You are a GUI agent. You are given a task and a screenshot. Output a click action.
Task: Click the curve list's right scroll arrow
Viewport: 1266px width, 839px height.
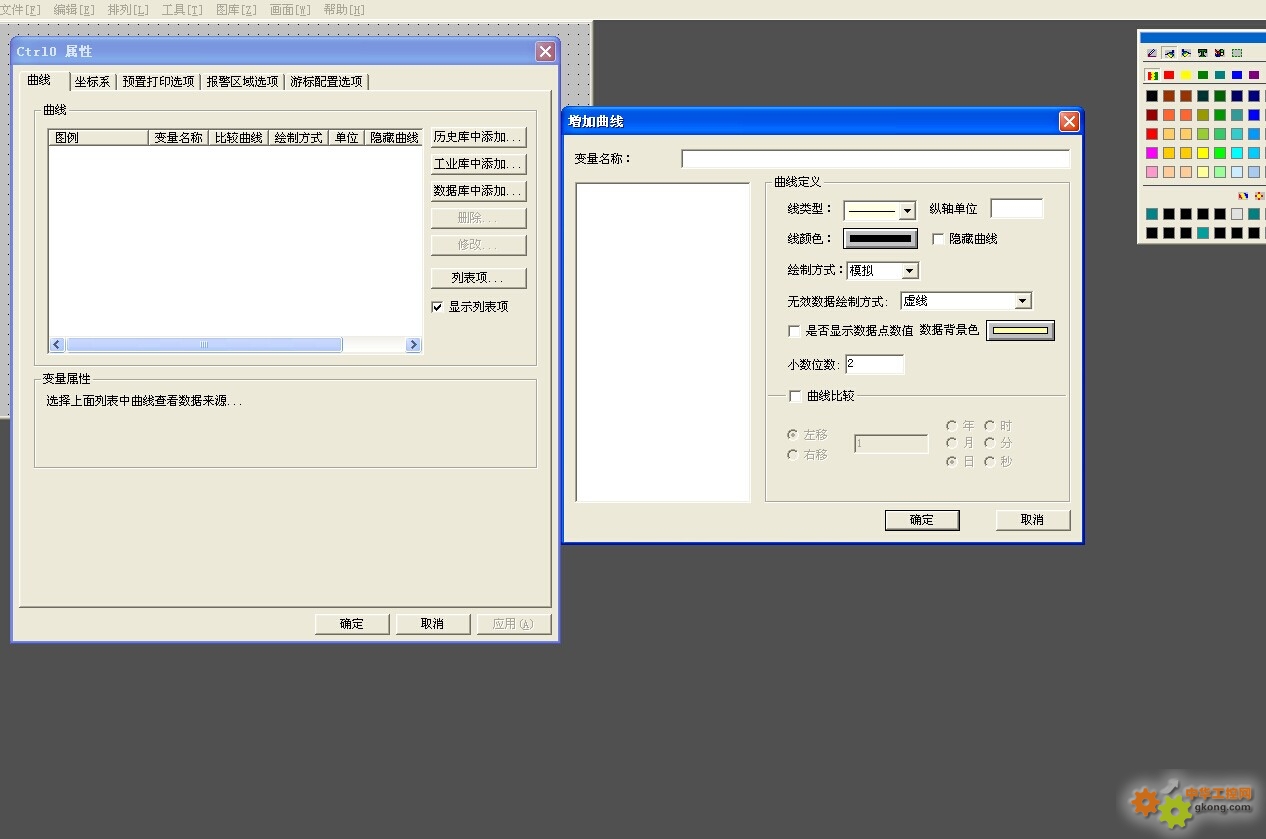click(413, 345)
